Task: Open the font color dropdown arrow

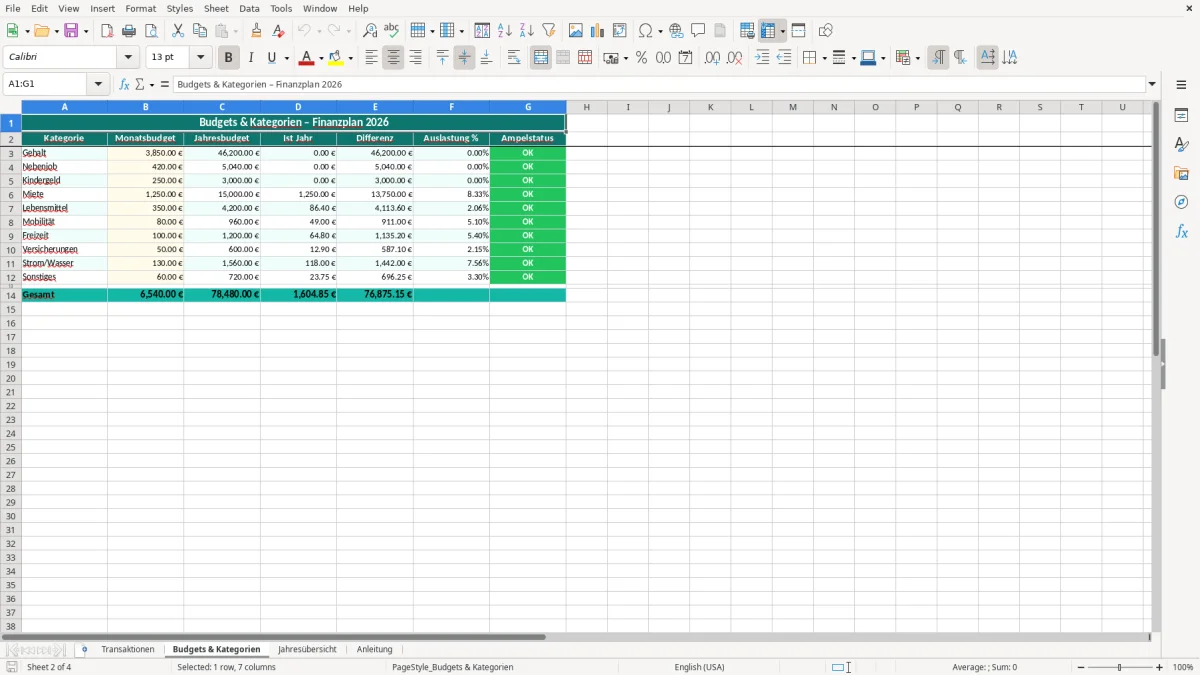Action: click(321, 58)
